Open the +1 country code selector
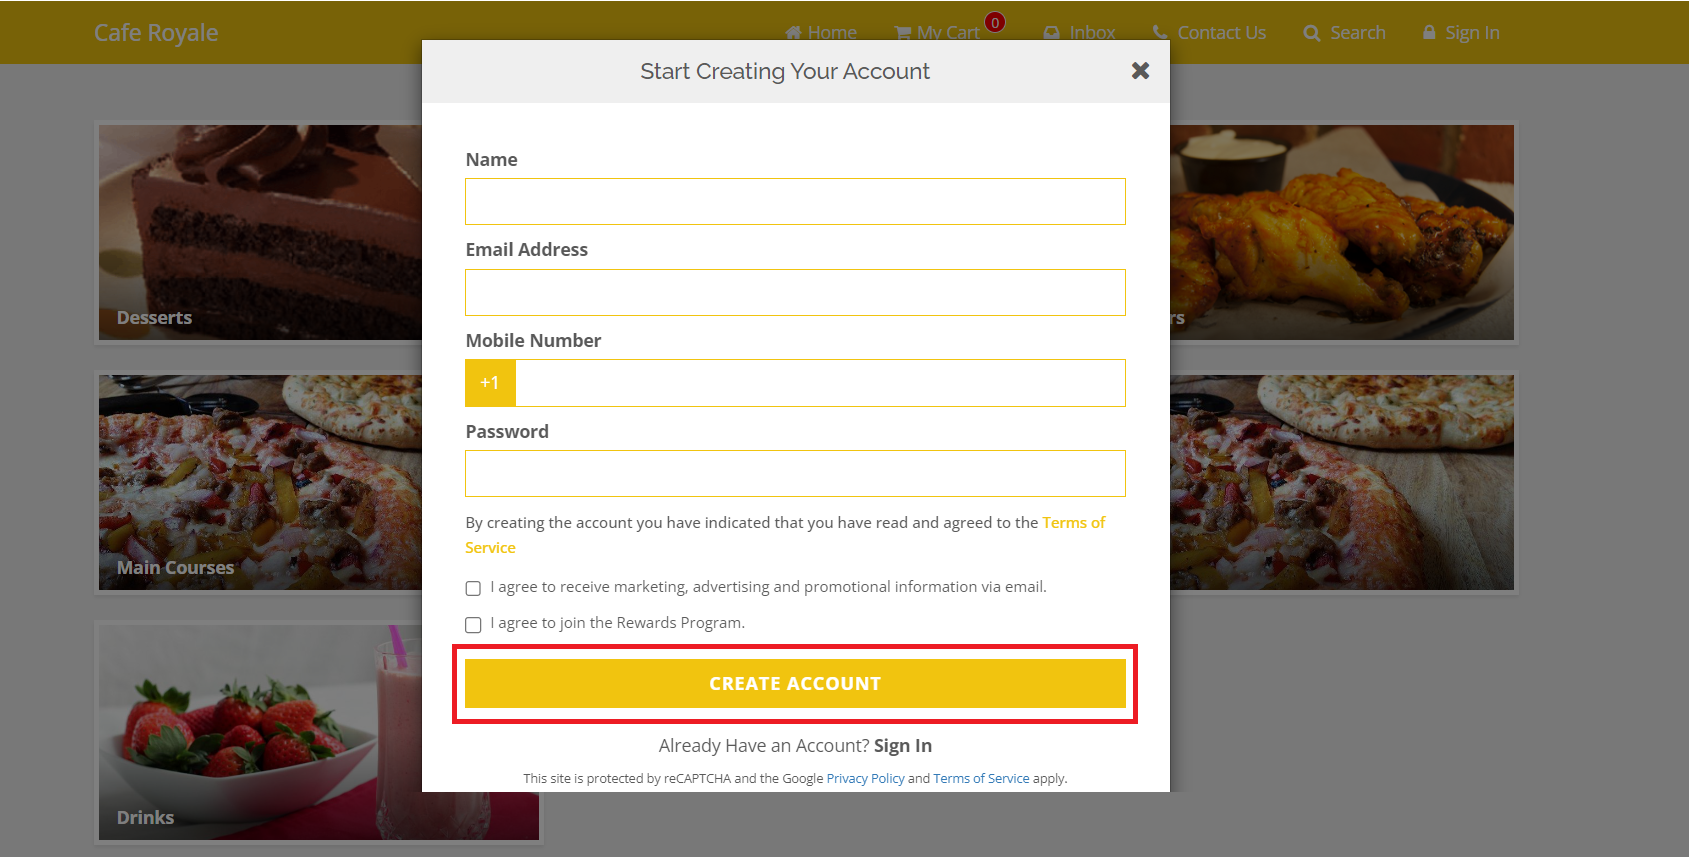The height and width of the screenshot is (857, 1689). click(x=490, y=383)
